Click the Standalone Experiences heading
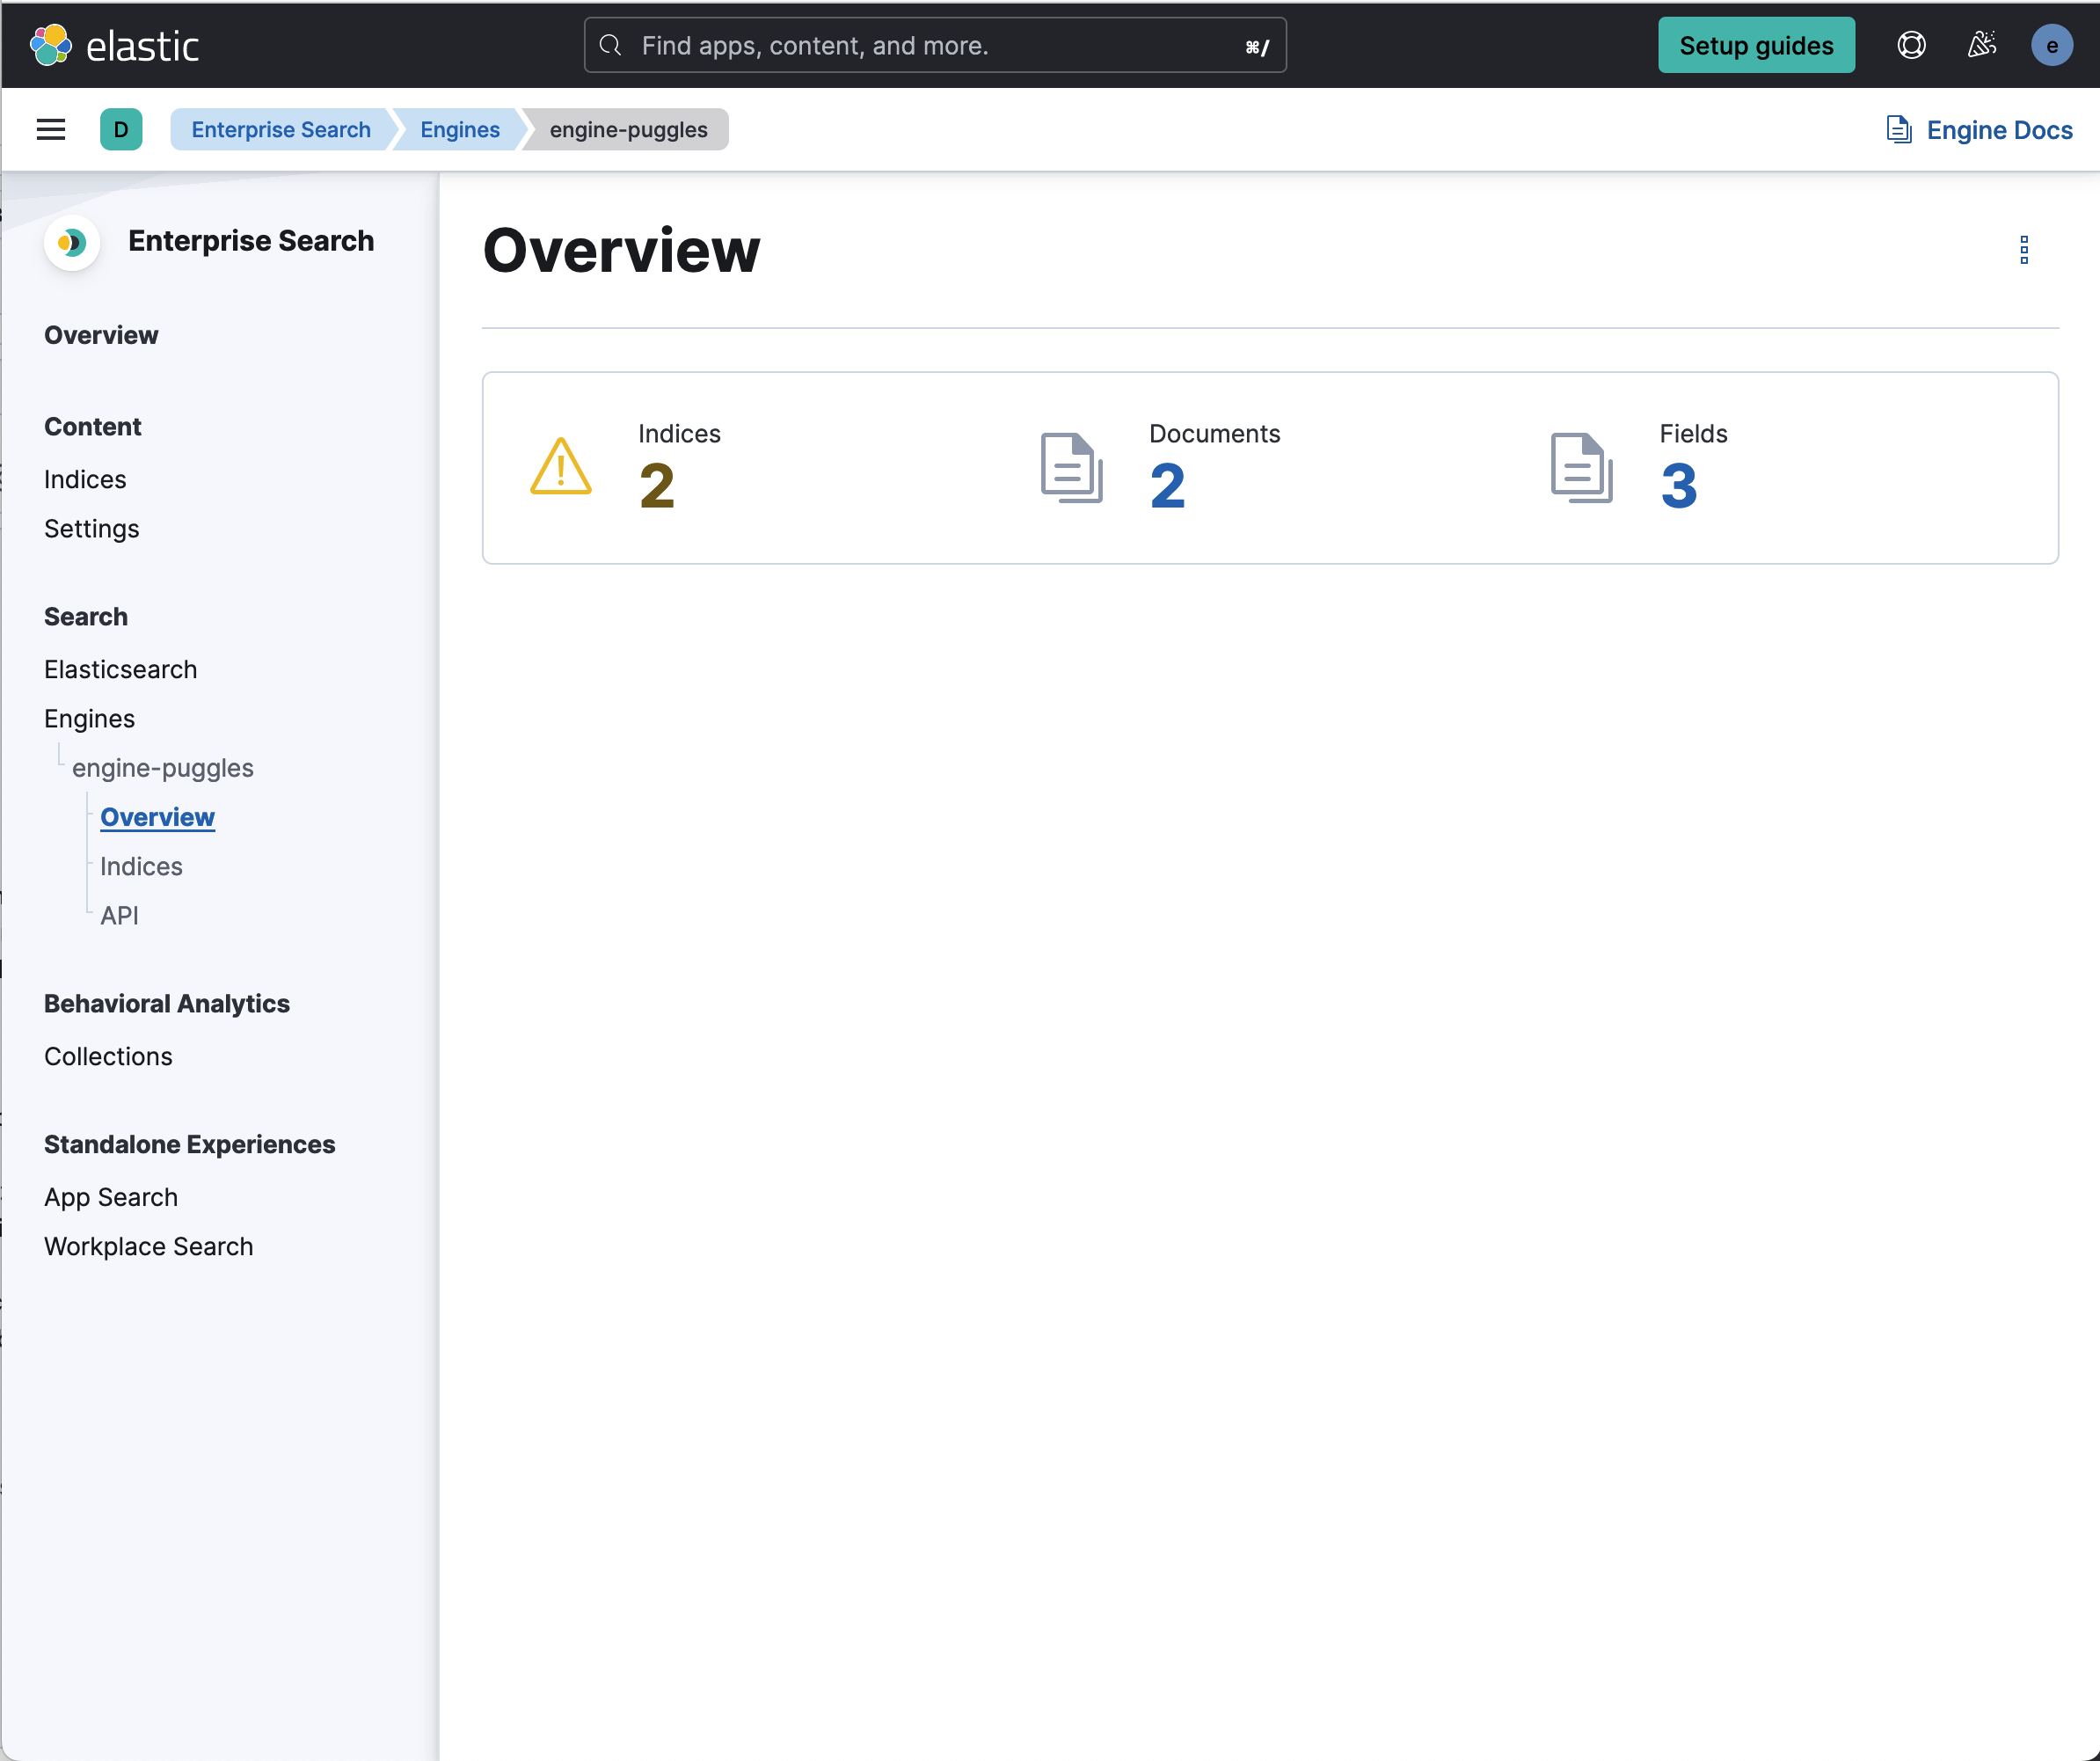This screenshot has width=2100, height=1761. coord(190,1145)
